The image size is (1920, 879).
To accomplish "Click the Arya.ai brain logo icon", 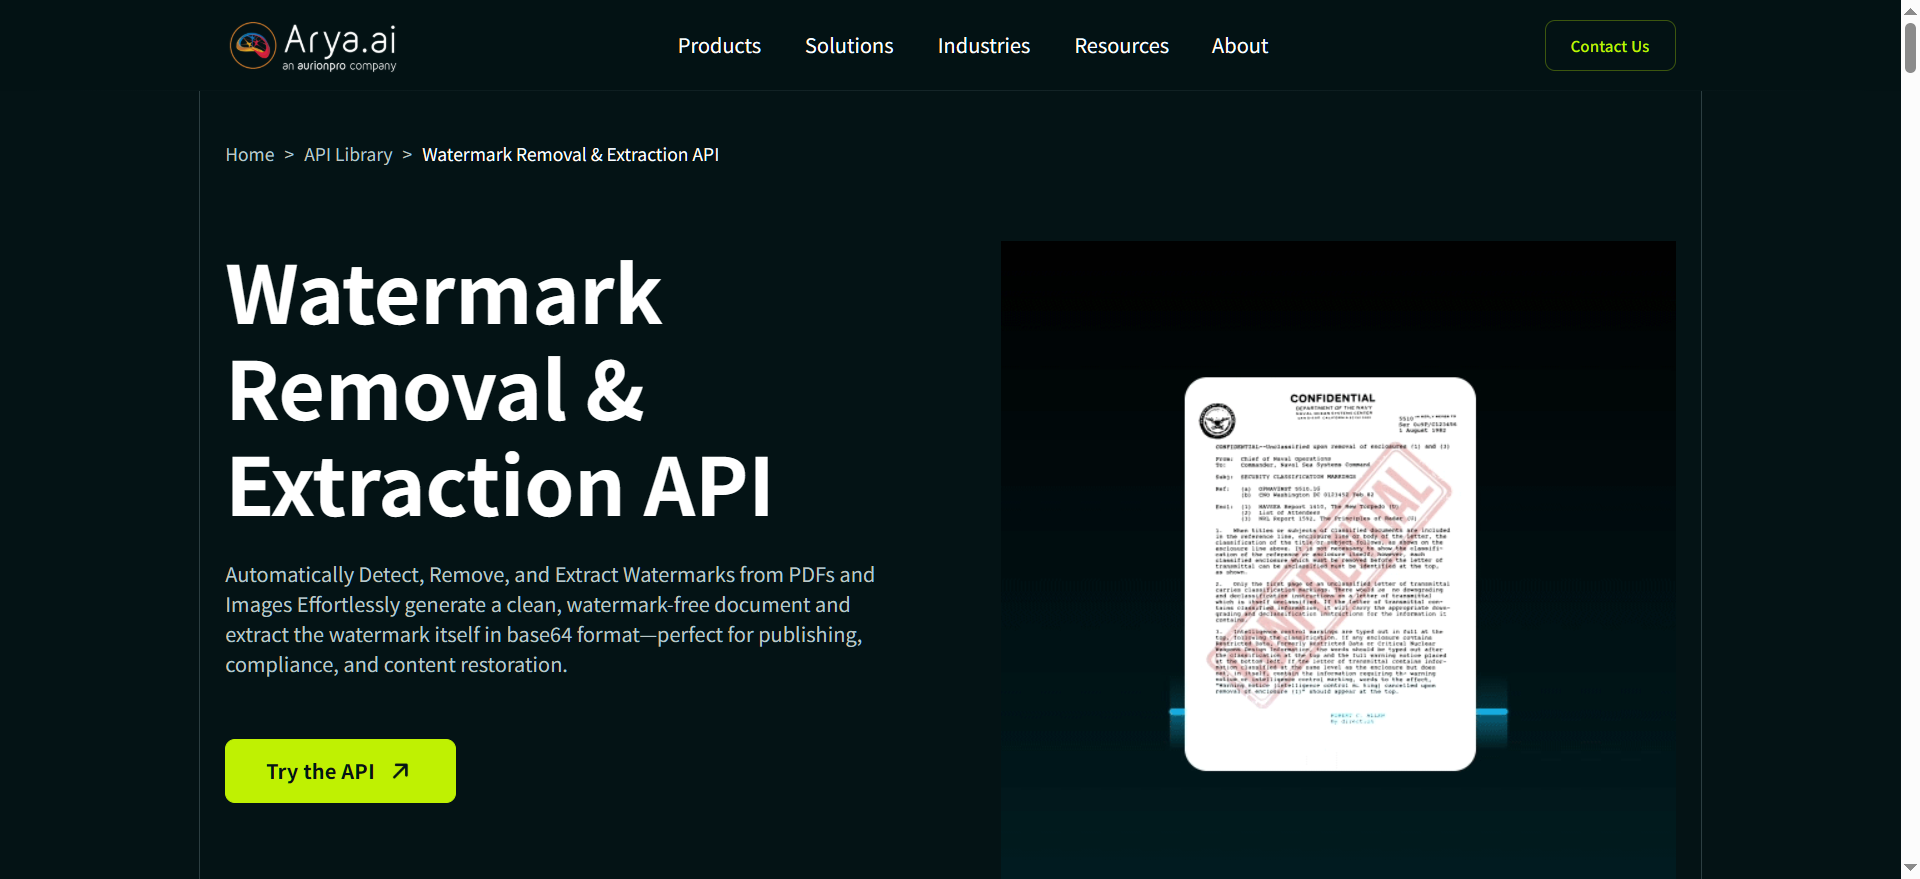I will point(252,46).
